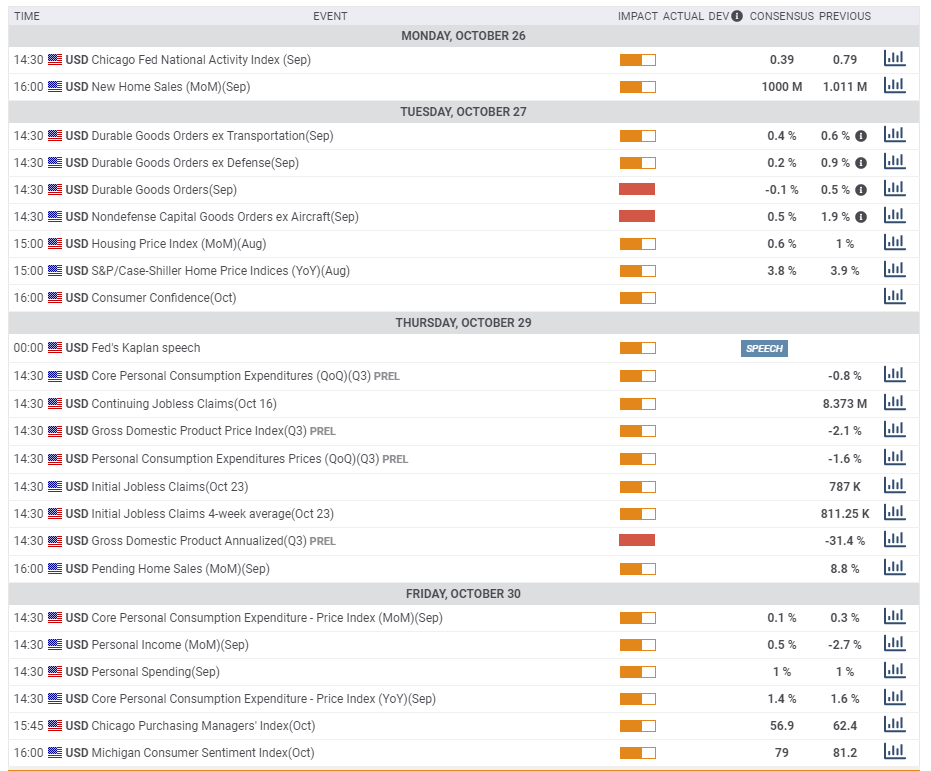Screen dimensions: 931x771
Task: Click info icon beside Durable Goods Orders previous 0.5 %
Action: [x=861, y=190]
